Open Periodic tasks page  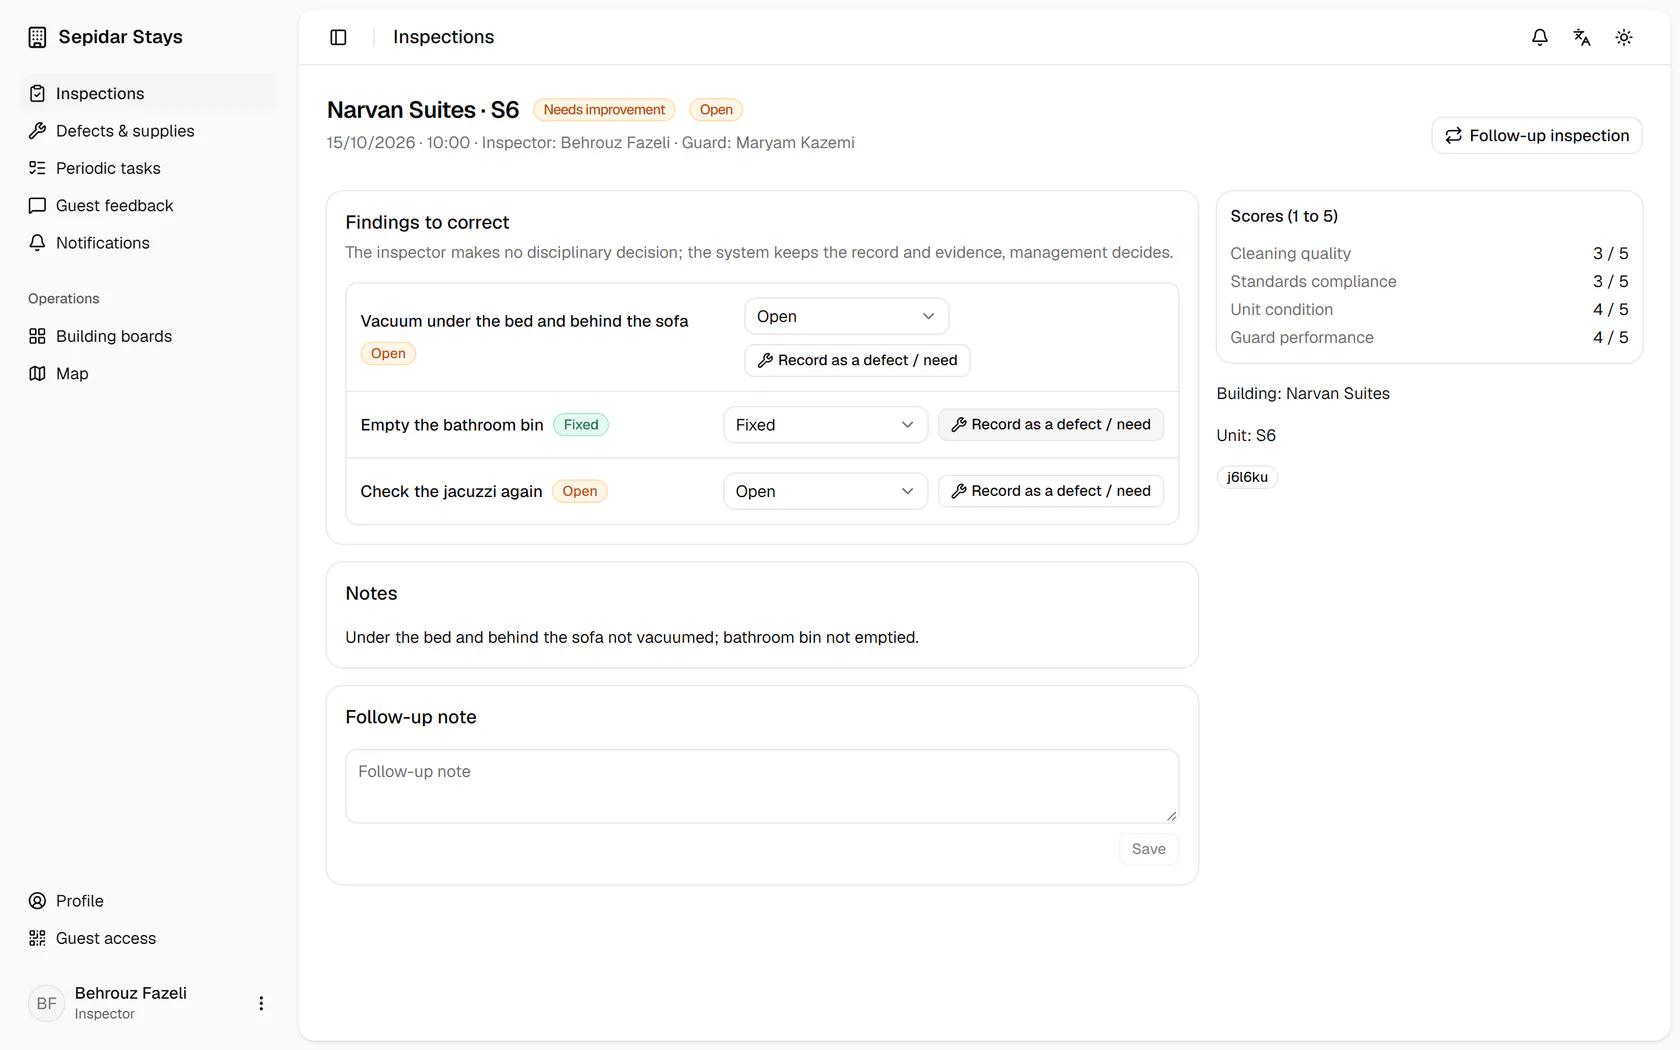click(149, 168)
